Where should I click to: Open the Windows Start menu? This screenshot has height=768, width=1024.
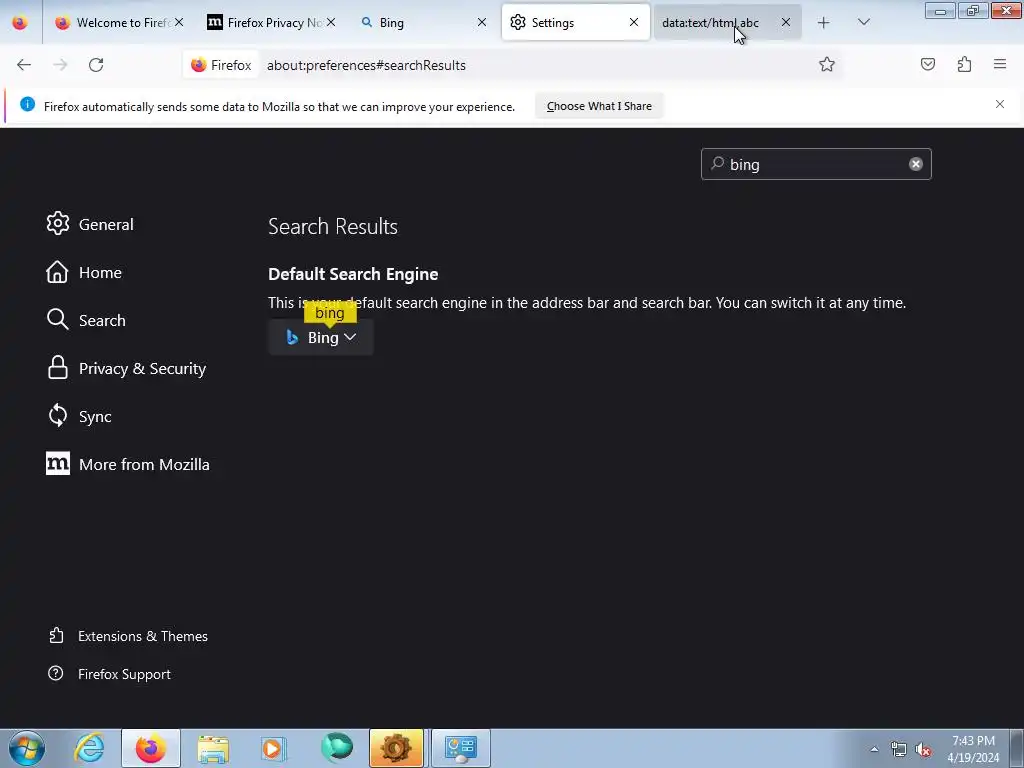point(27,748)
